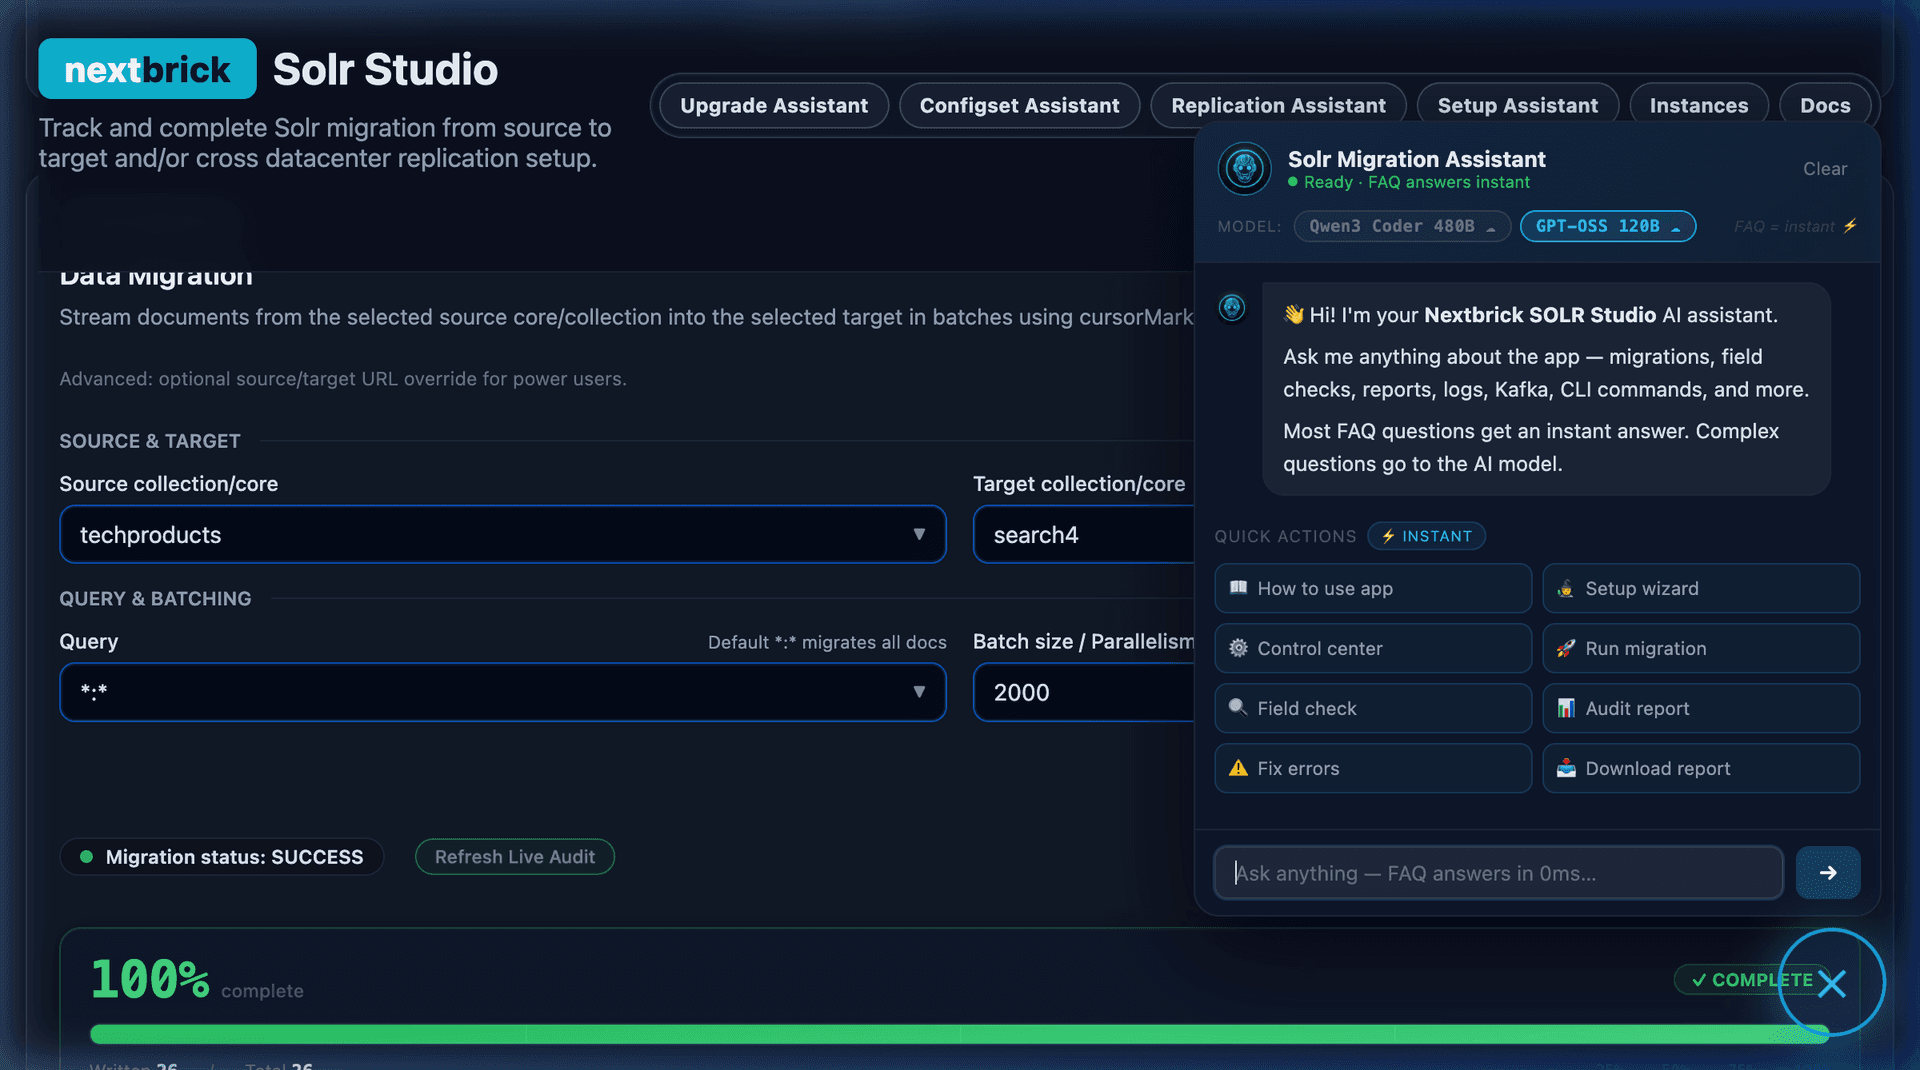Click the lightning bolt next to FAQ = instant
1920x1070 pixels.
click(x=1850, y=226)
